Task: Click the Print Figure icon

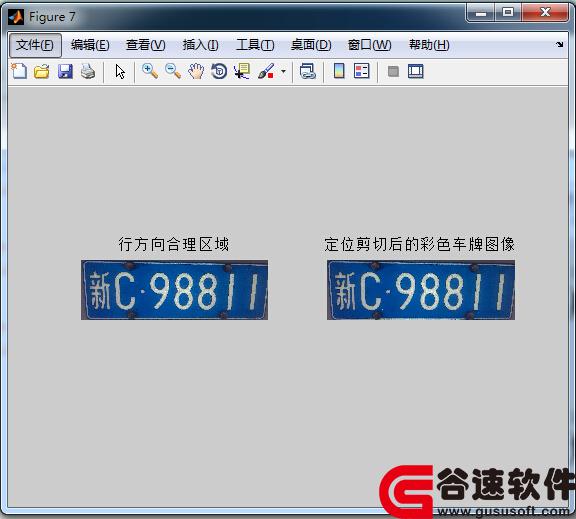Action: (88, 71)
